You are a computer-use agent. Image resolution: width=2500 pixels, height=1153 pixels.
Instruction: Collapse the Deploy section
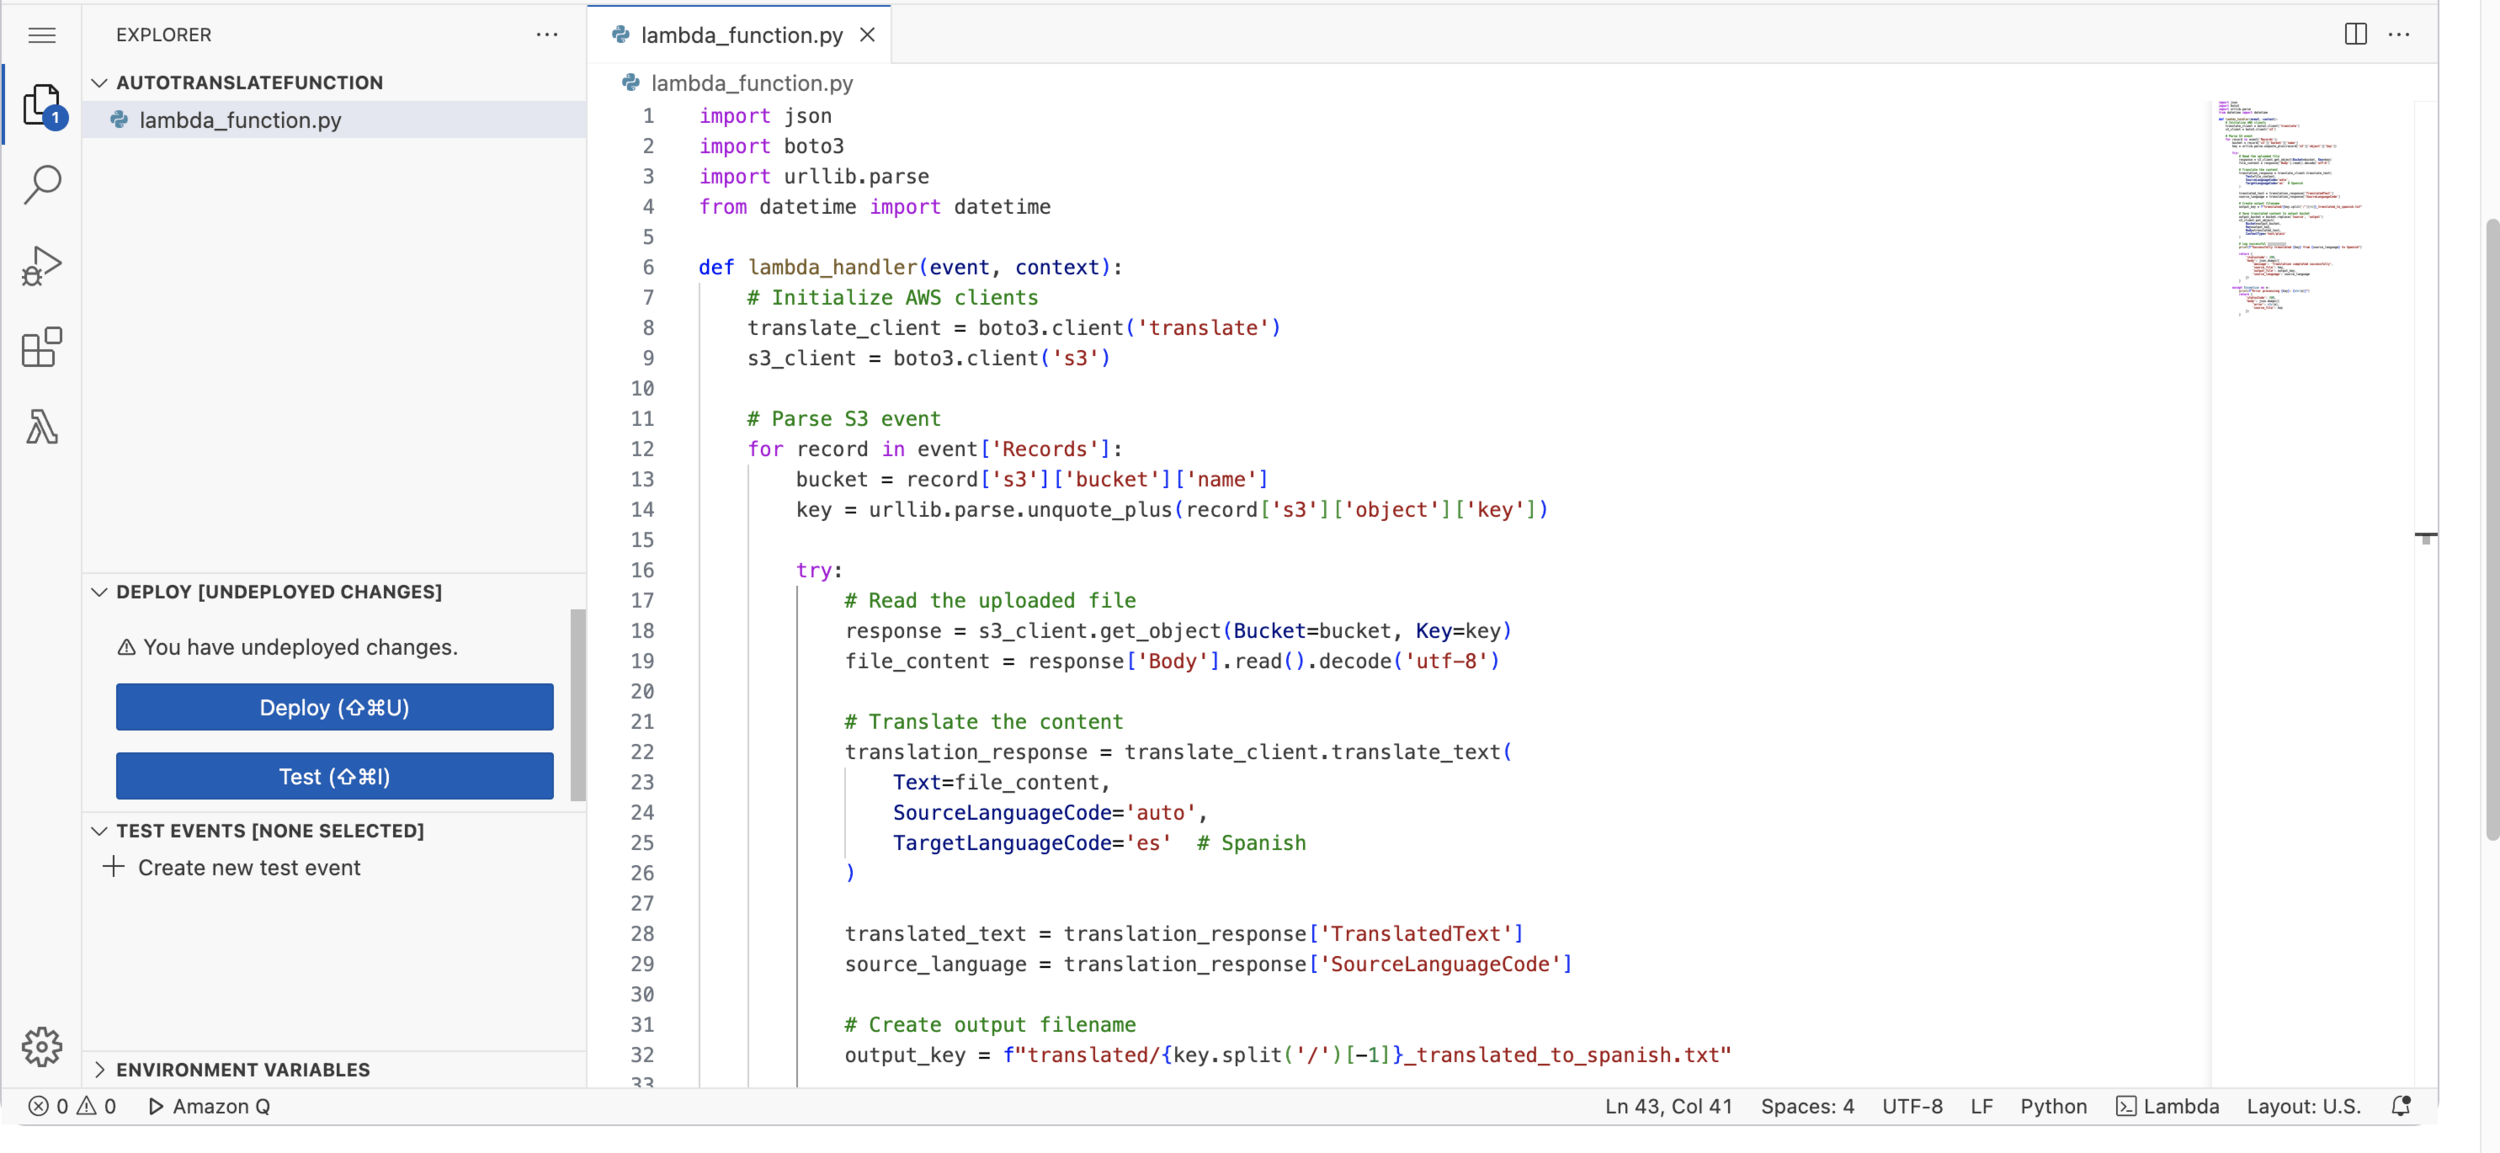(100, 592)
